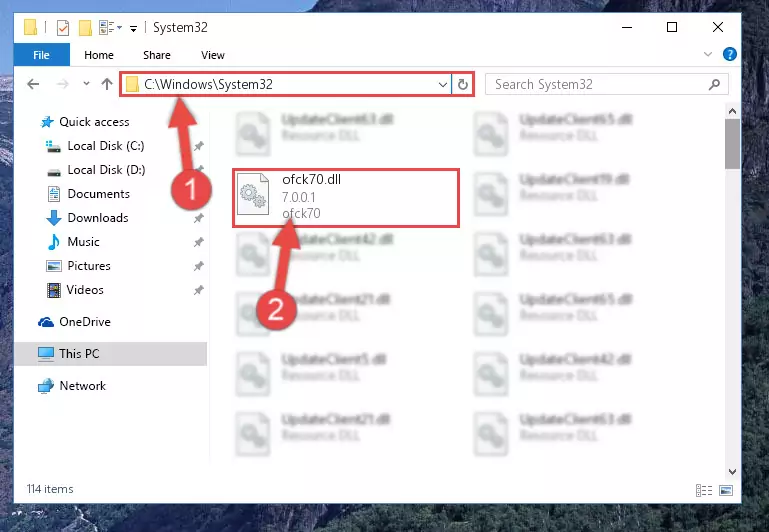The image size is (769, 532).
Task: Go up one folder level
Action: click(x=107, y=84)
